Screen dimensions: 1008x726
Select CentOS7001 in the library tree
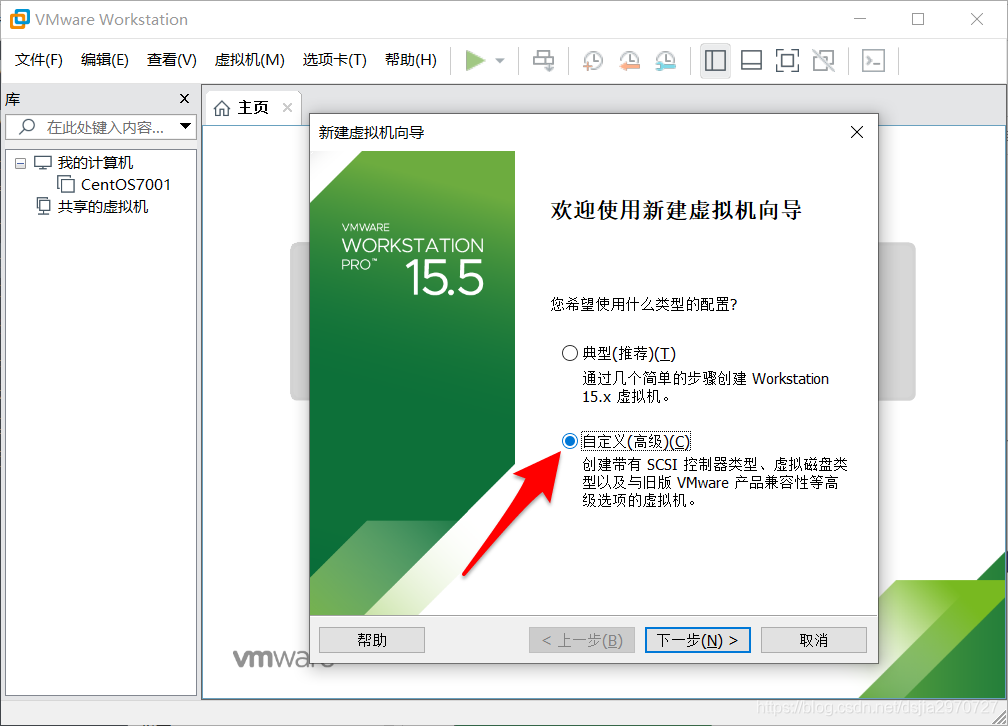coord(126,185)
